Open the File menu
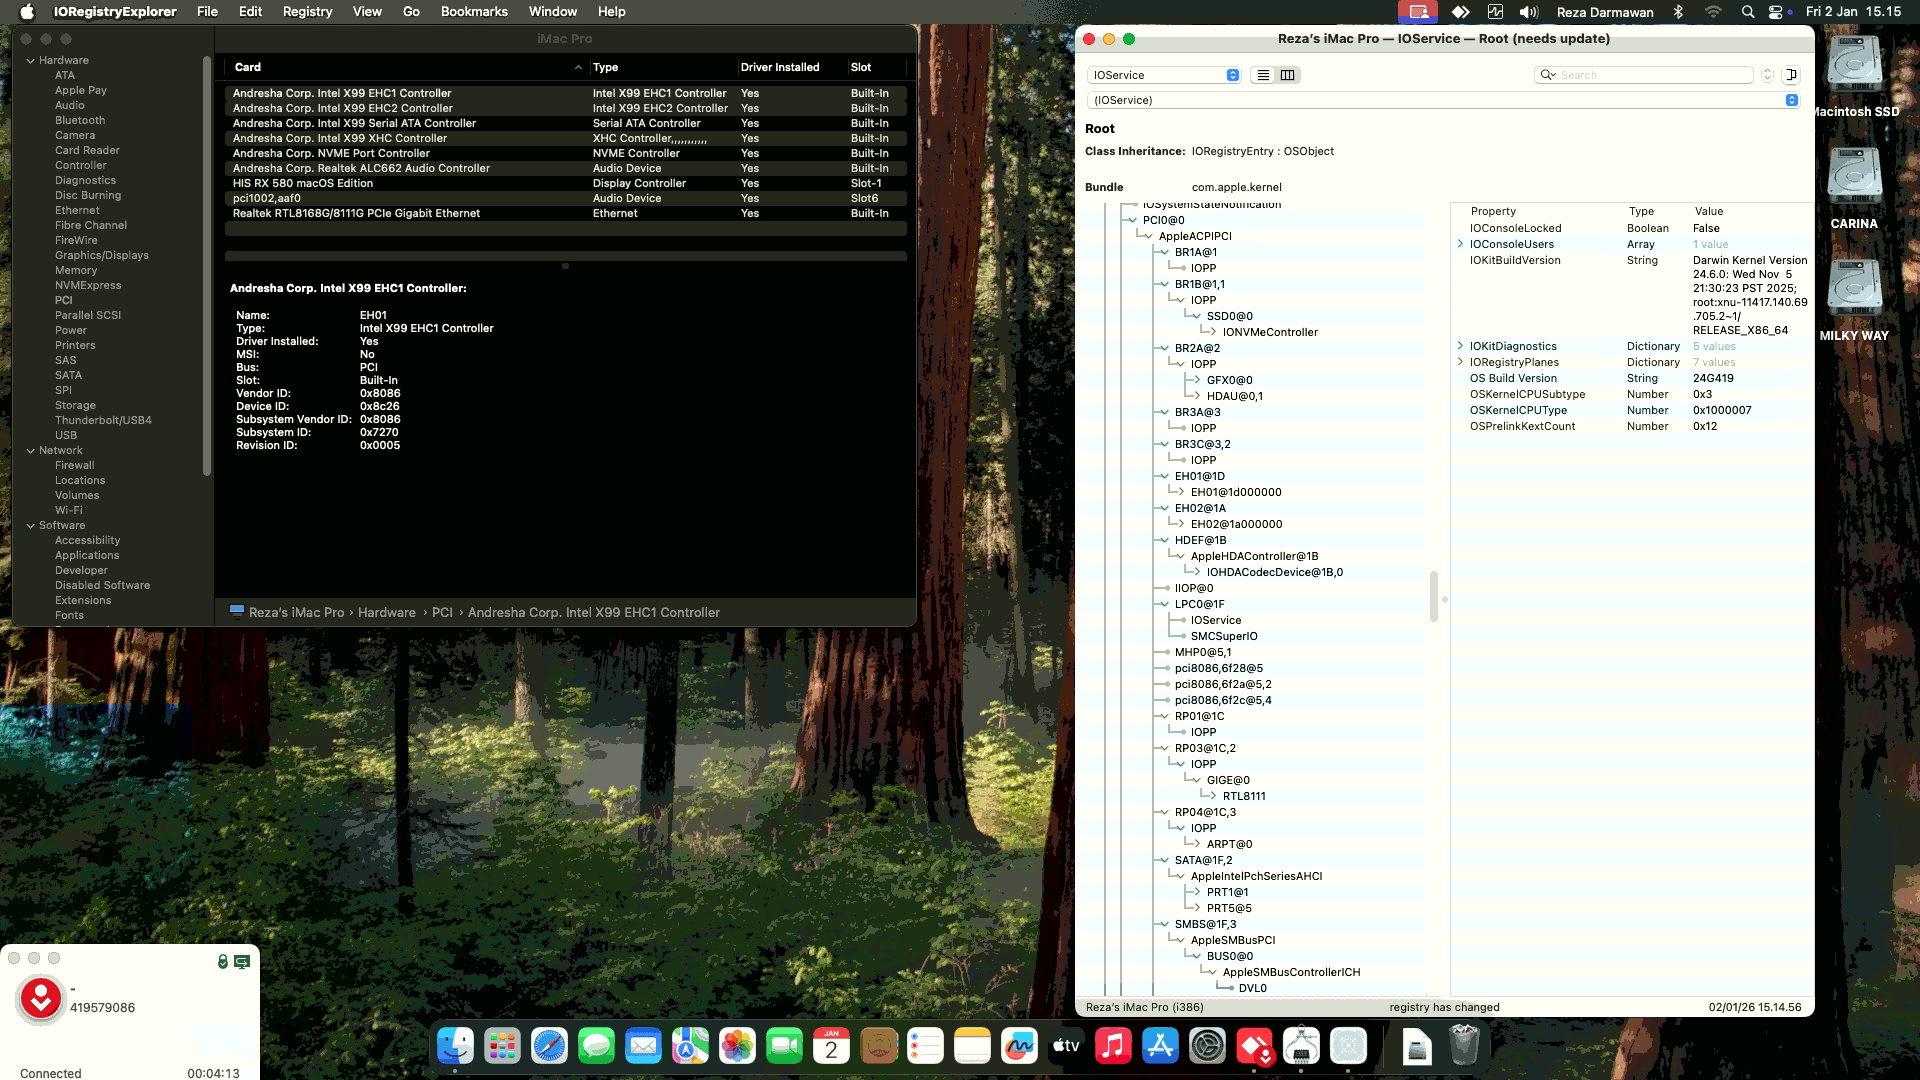The width and height of the screenshot is (1920, 1080). click(x=207, y=12)
